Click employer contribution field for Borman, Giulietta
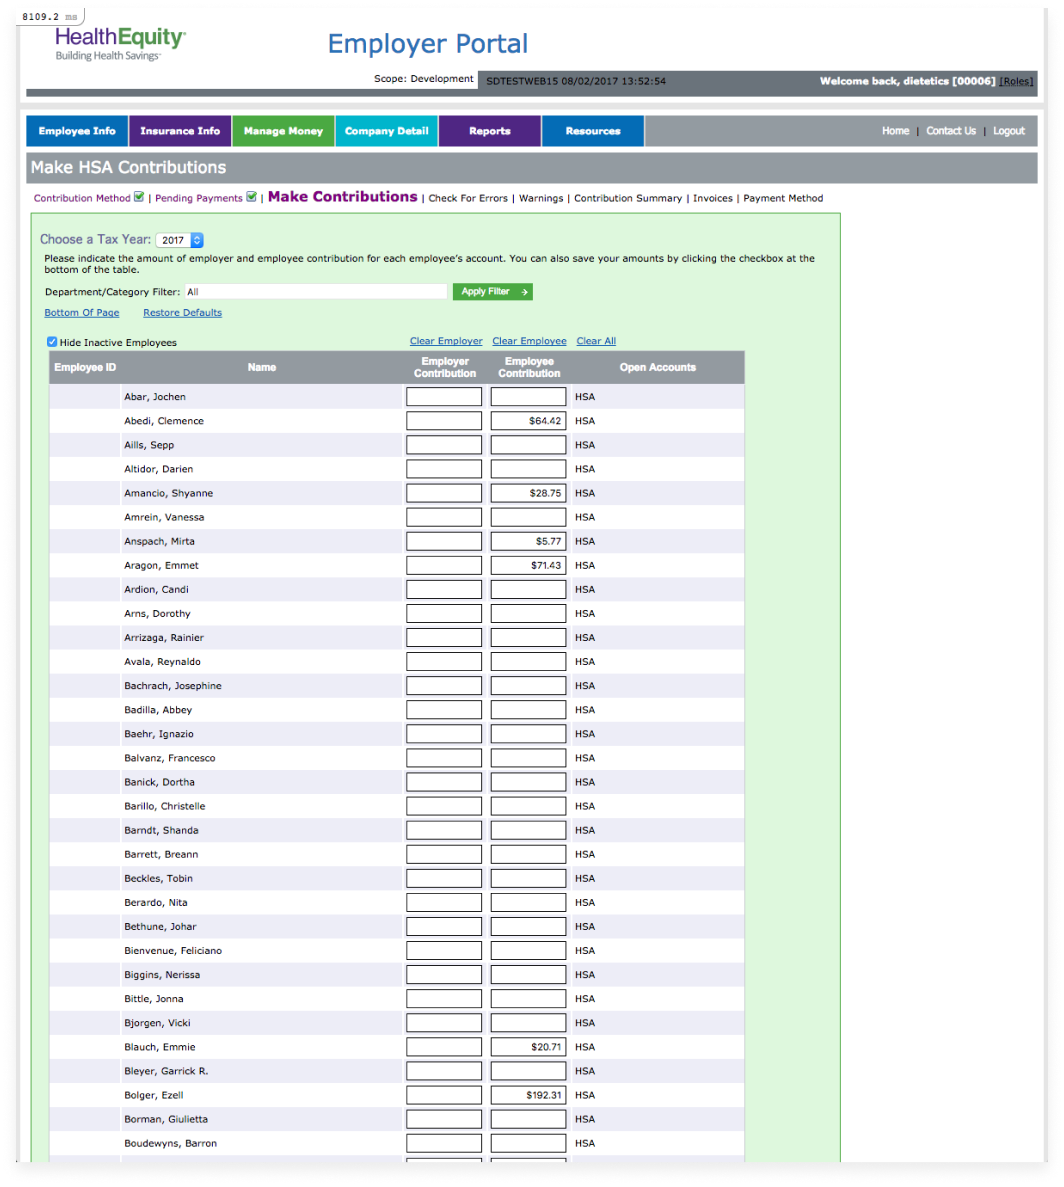This screenshot has width=1064, height=1187. (443, 1120)
